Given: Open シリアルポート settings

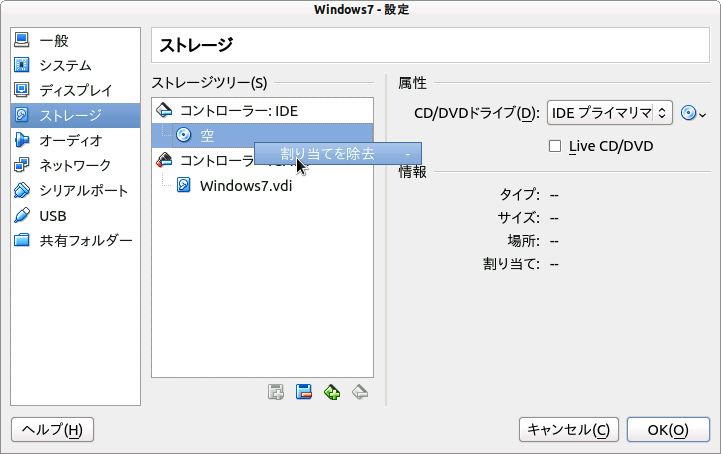Looking at the screenshot, I should [x=75, y=190].
